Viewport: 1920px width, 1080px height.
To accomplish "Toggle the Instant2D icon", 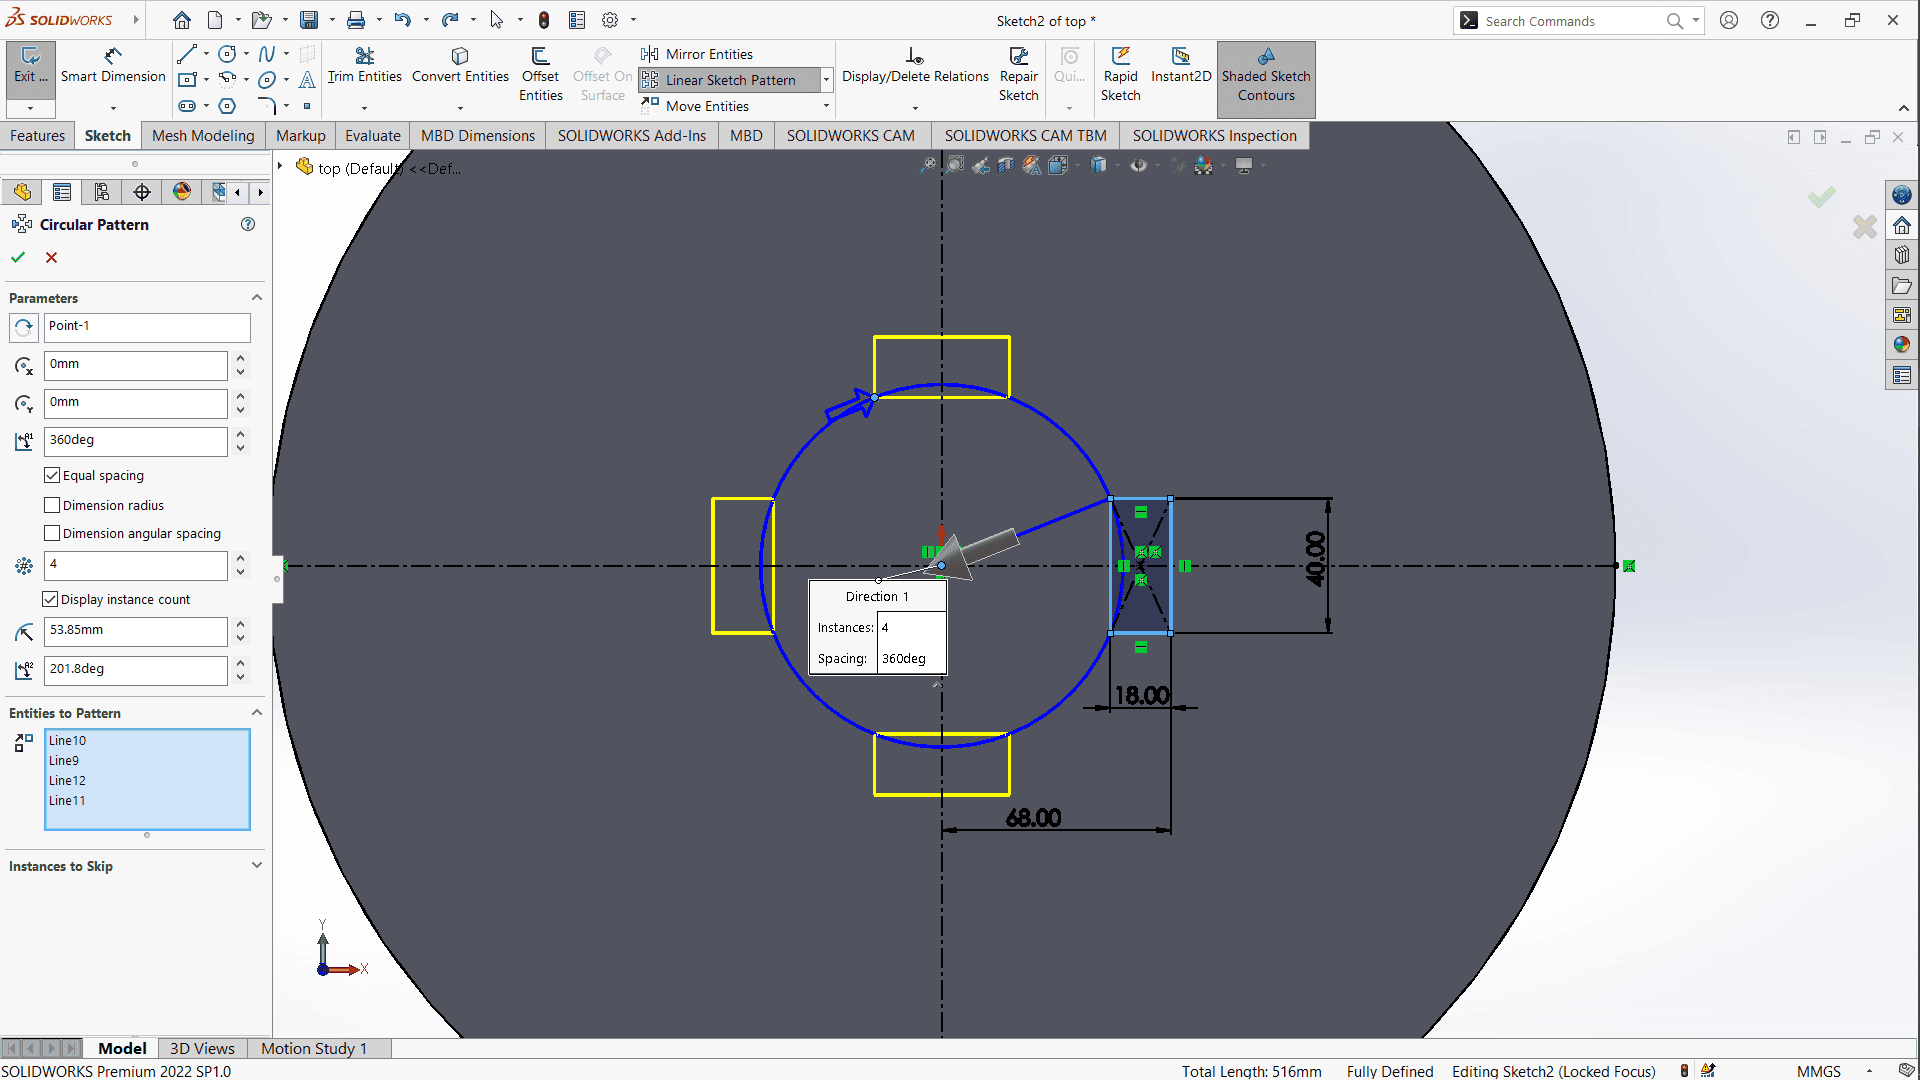I will (x=1181, y=56).
